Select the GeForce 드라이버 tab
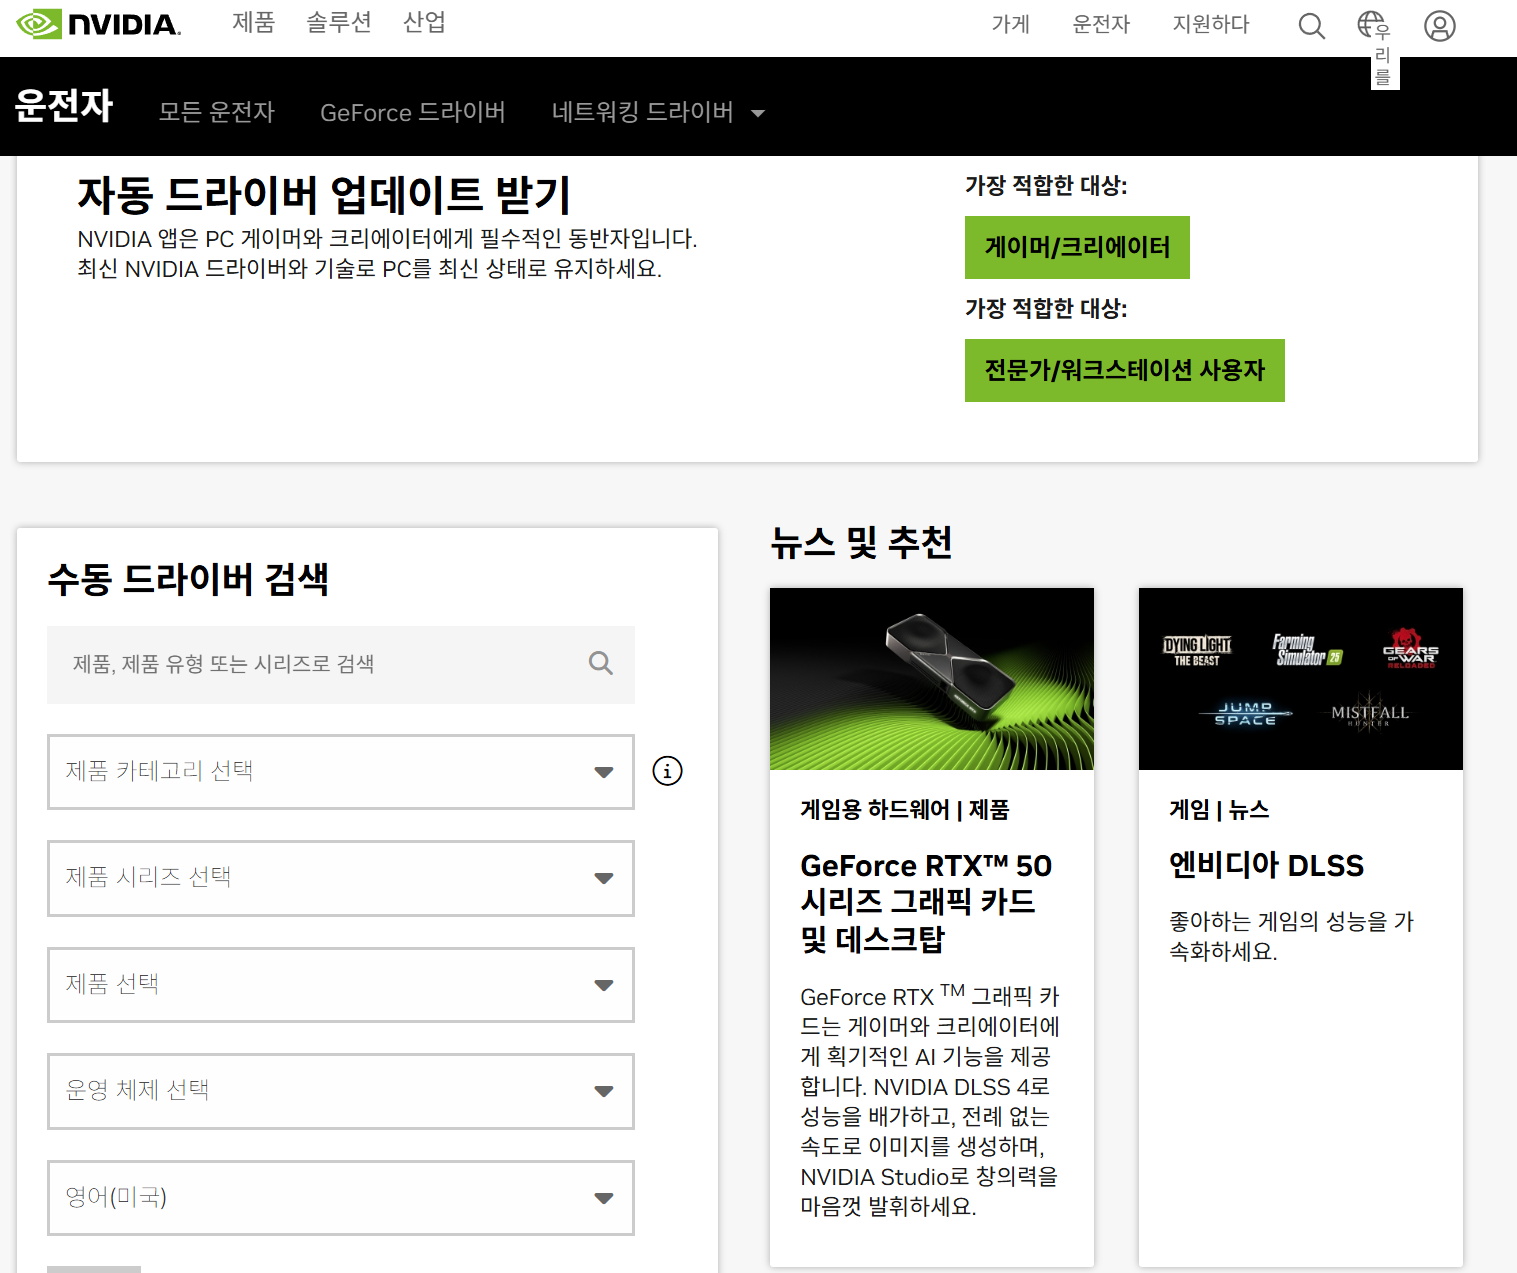The height and width of the screenshot is (1273, 1517). pos(413,112)
